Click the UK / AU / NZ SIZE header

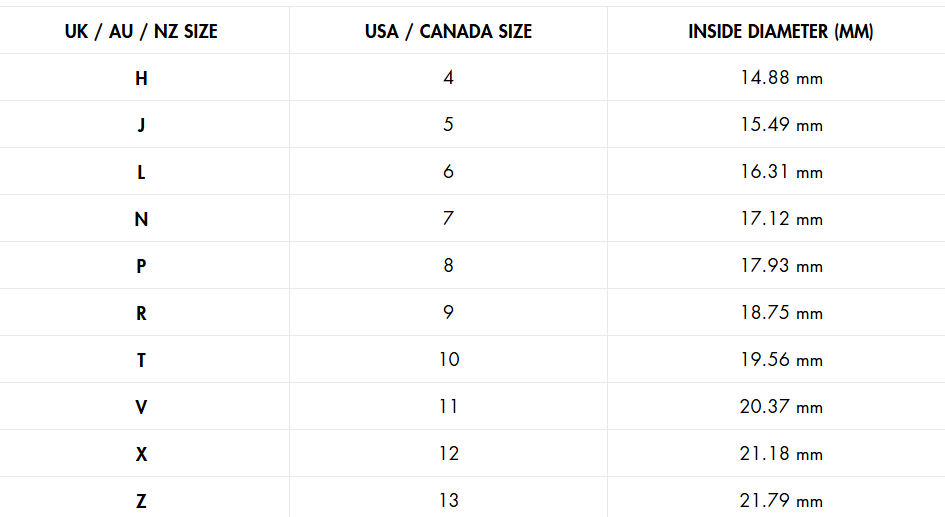[x=141, y=31]
